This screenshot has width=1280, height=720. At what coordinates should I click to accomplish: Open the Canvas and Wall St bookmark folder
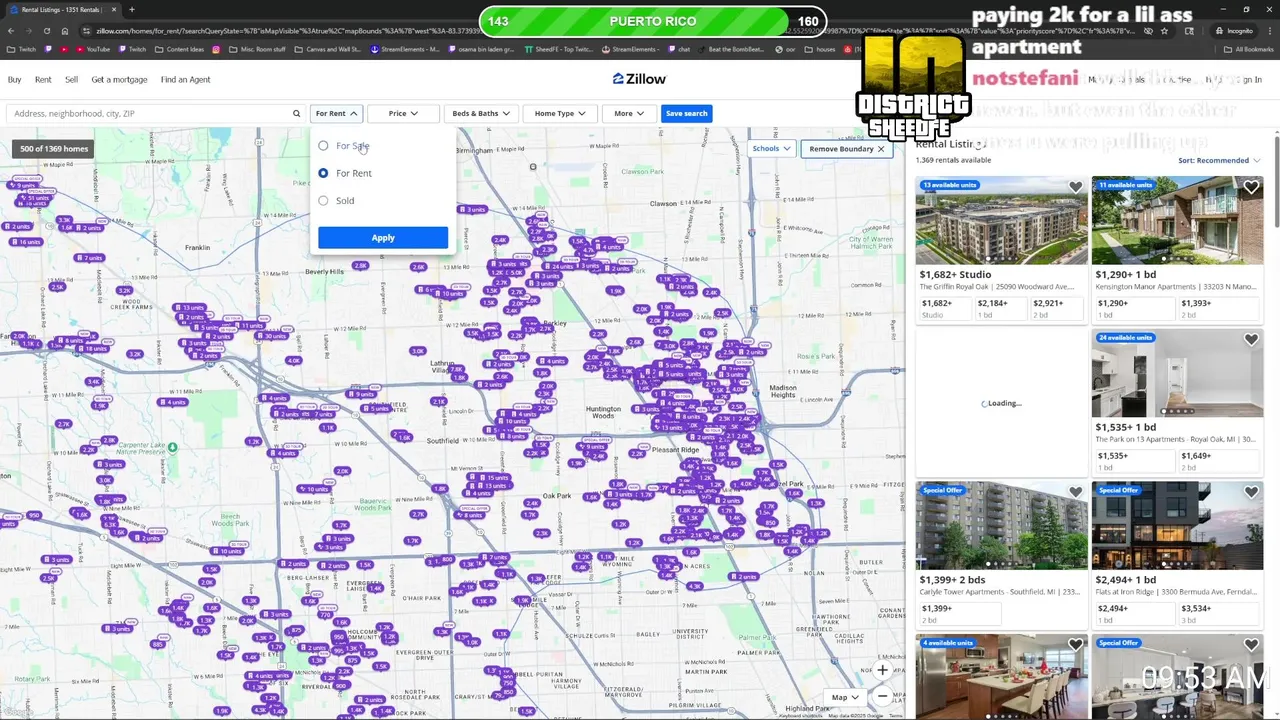pyautogui.click(x=328, y=49)
